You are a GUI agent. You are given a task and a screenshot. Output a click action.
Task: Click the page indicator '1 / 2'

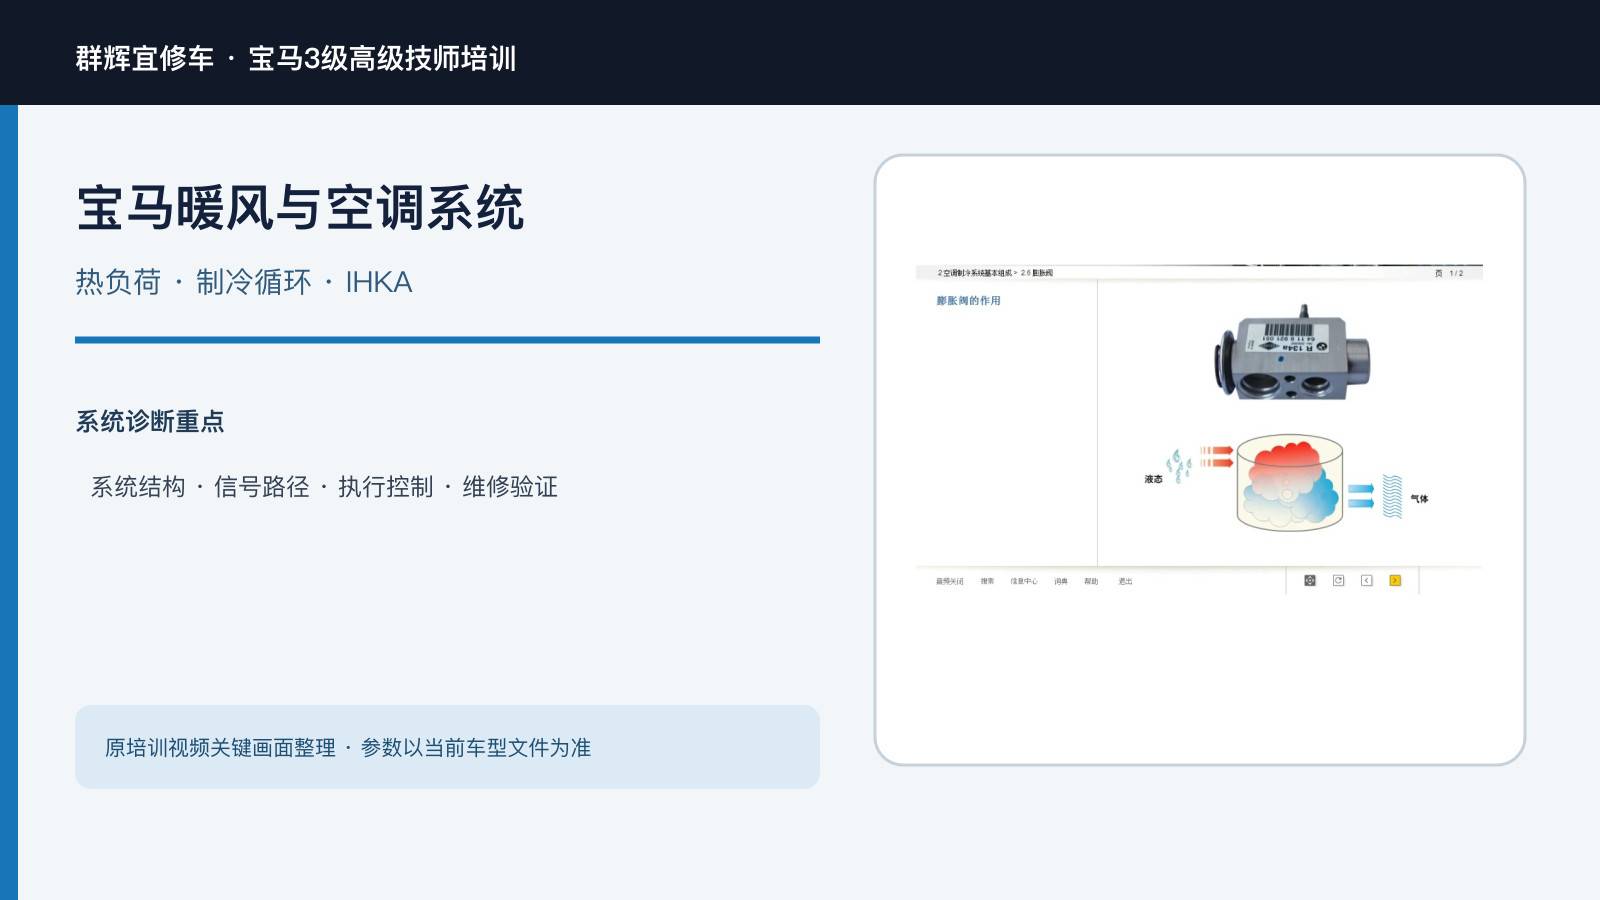coord(1456,273)
